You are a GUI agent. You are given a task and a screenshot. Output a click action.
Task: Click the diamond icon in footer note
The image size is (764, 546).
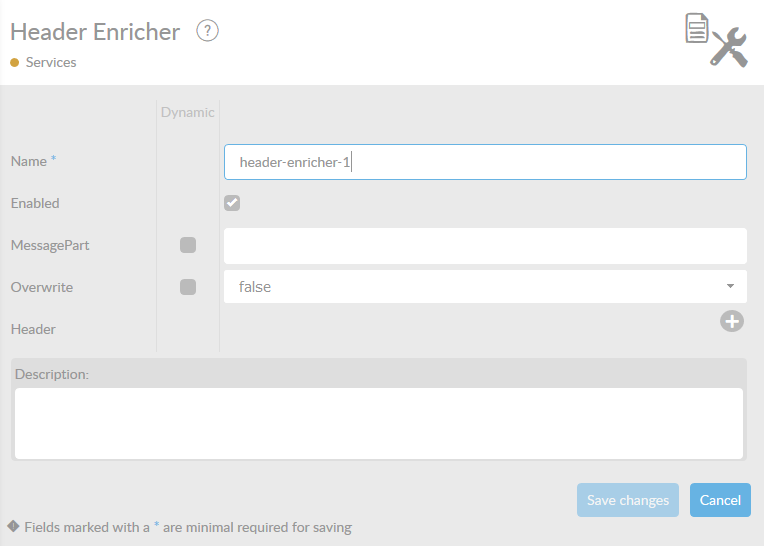13,526
